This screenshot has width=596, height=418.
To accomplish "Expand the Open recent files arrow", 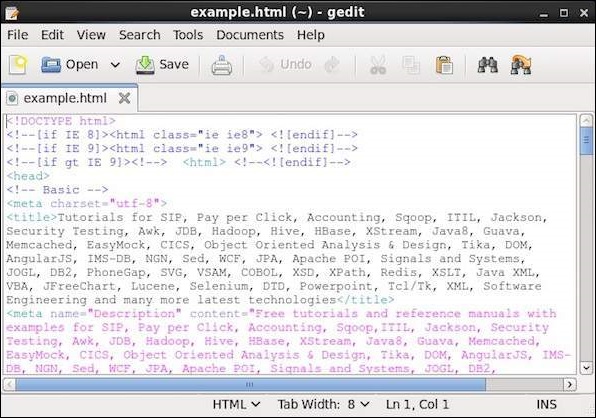I will coord(115,65).
